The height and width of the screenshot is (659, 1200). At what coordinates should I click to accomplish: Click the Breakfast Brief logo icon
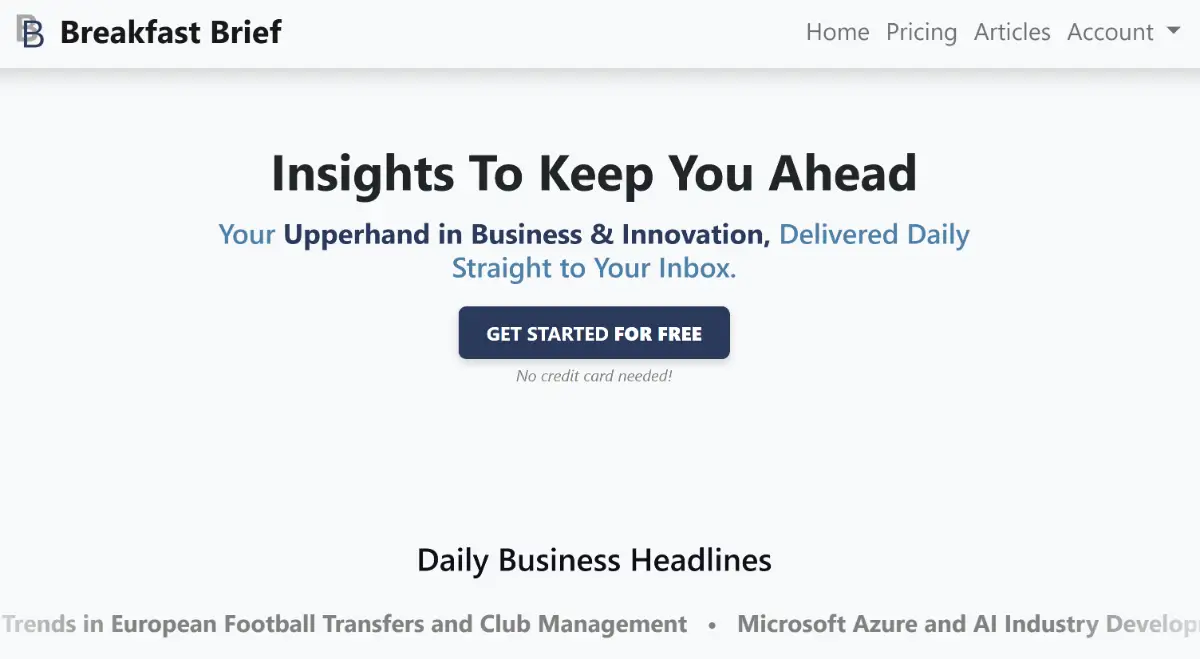click(30, 32)
